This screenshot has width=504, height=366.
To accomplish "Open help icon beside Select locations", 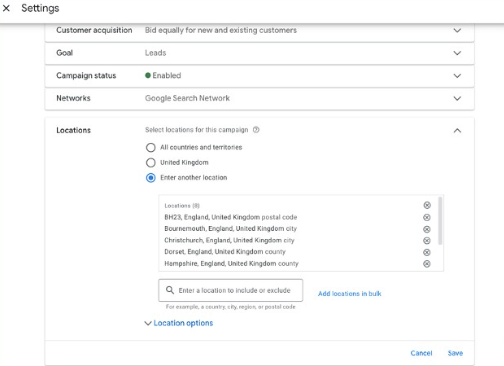I will 256,130.
